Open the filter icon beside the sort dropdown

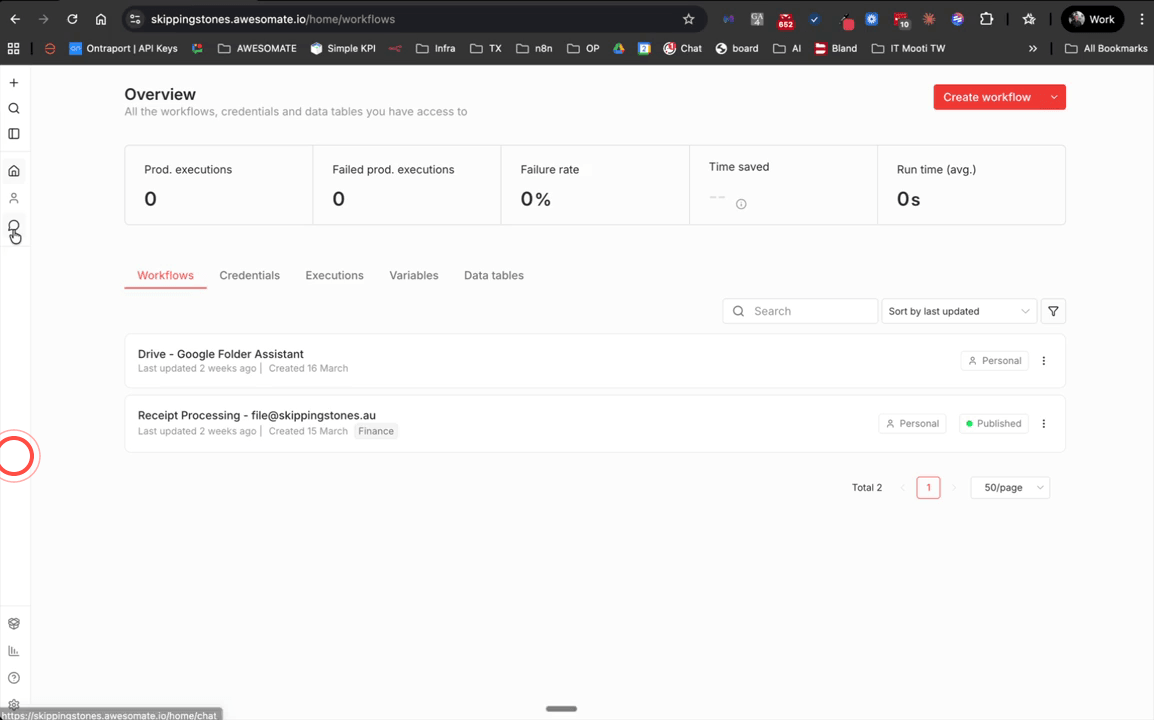(1052, 311)
